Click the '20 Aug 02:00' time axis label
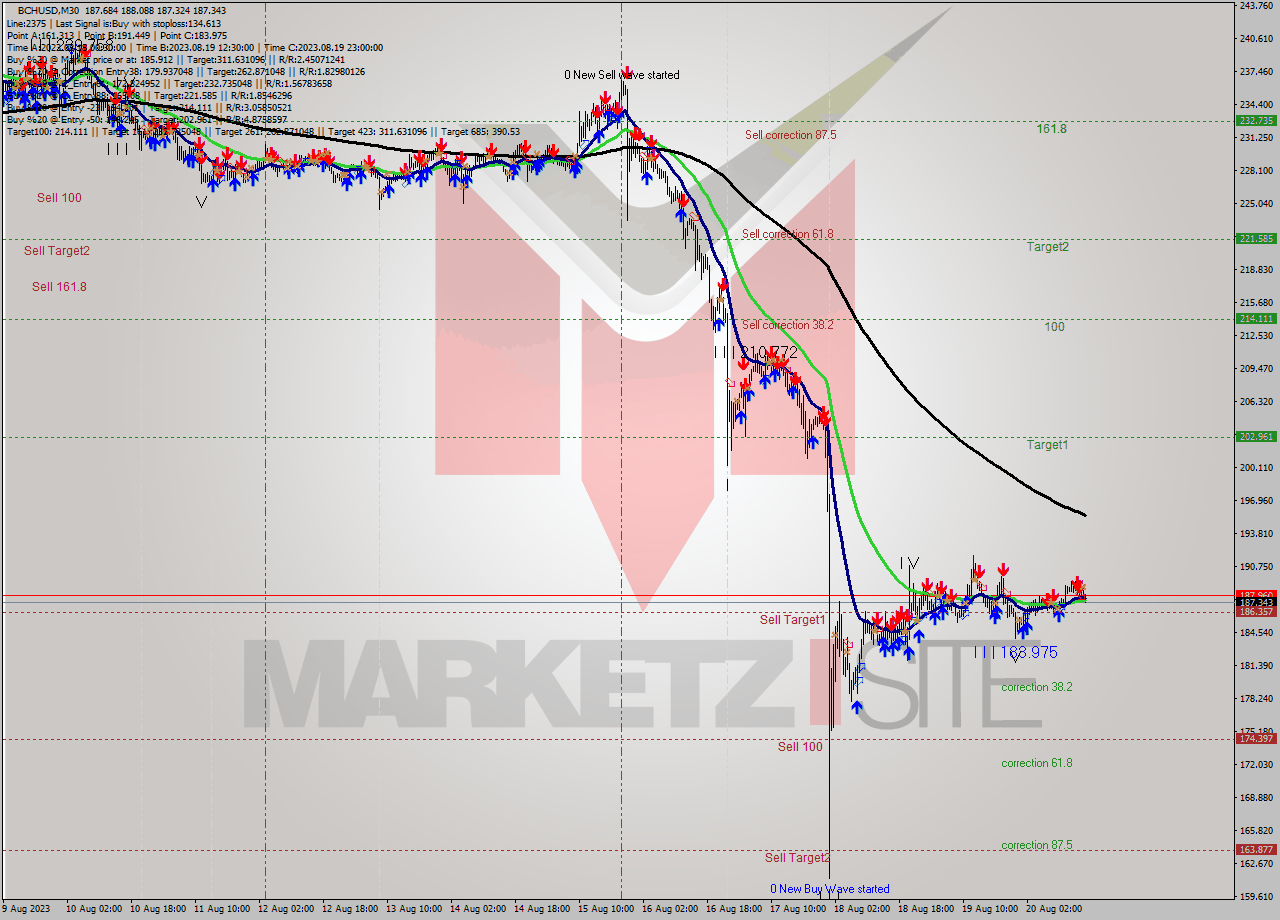The width and height of the screenshot is (1280, 920). pyautogui.click(x=1053, y=909)
